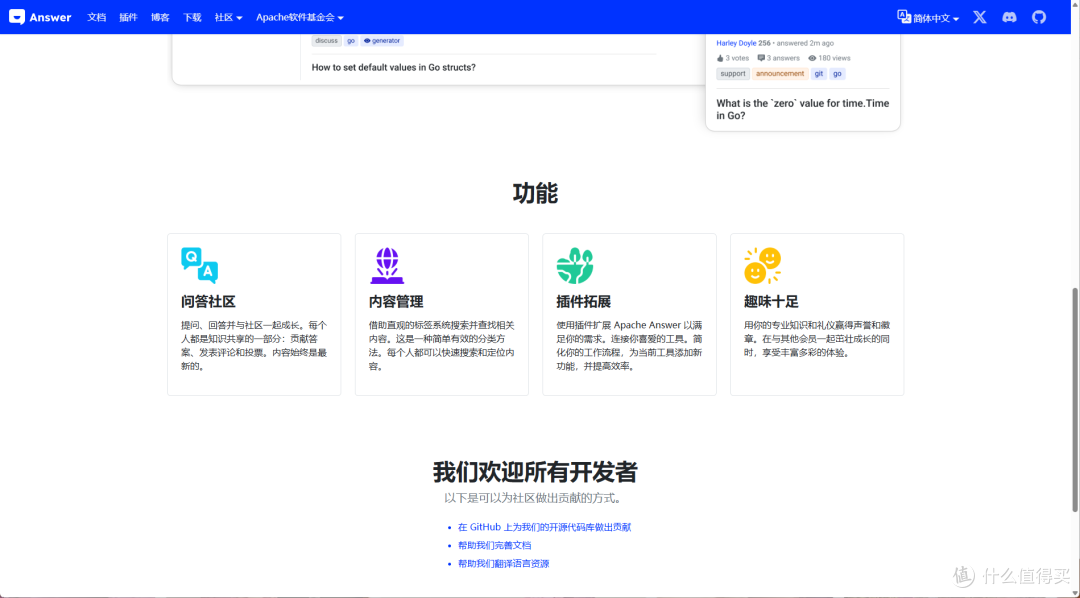Click the Q&A chat bubbles icon

200,265
